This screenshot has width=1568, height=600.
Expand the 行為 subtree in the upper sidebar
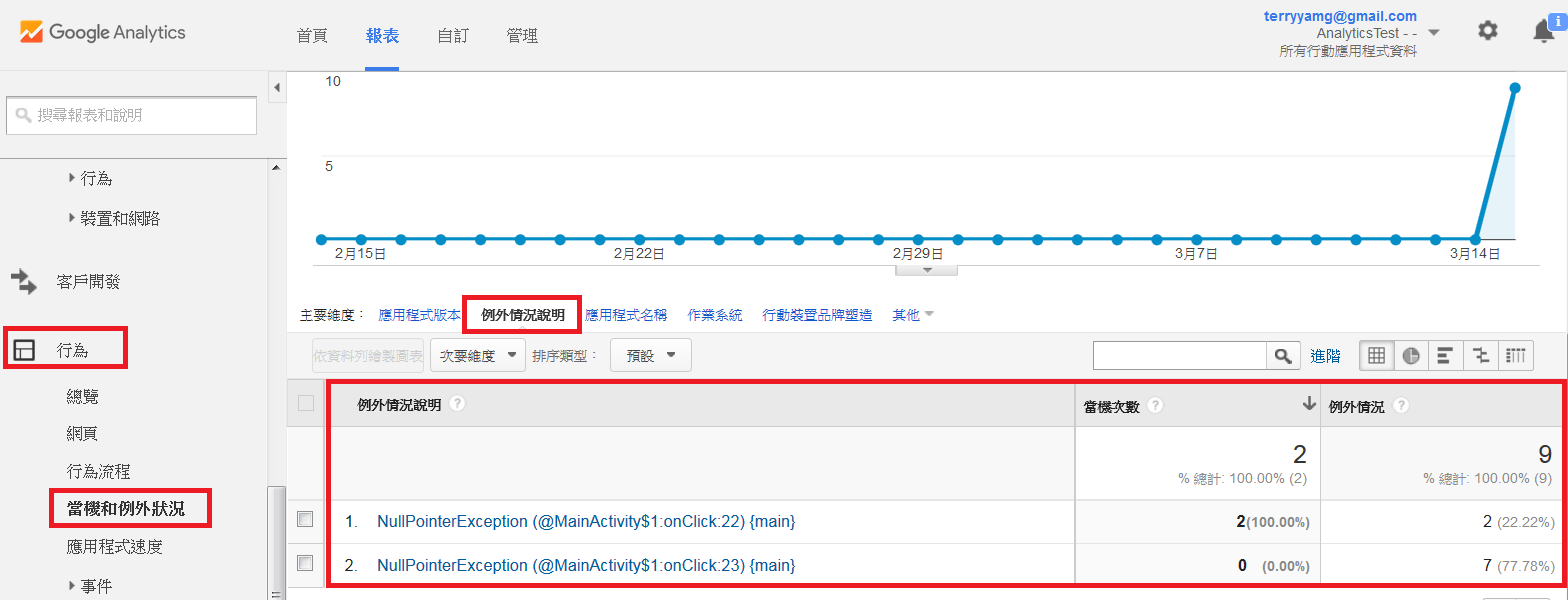[x=72, y=178]
